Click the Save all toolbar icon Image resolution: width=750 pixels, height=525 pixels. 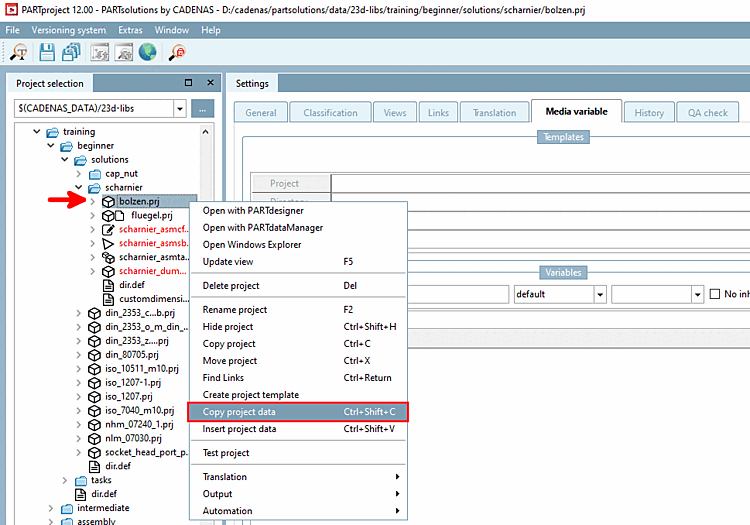coord(71,52)
